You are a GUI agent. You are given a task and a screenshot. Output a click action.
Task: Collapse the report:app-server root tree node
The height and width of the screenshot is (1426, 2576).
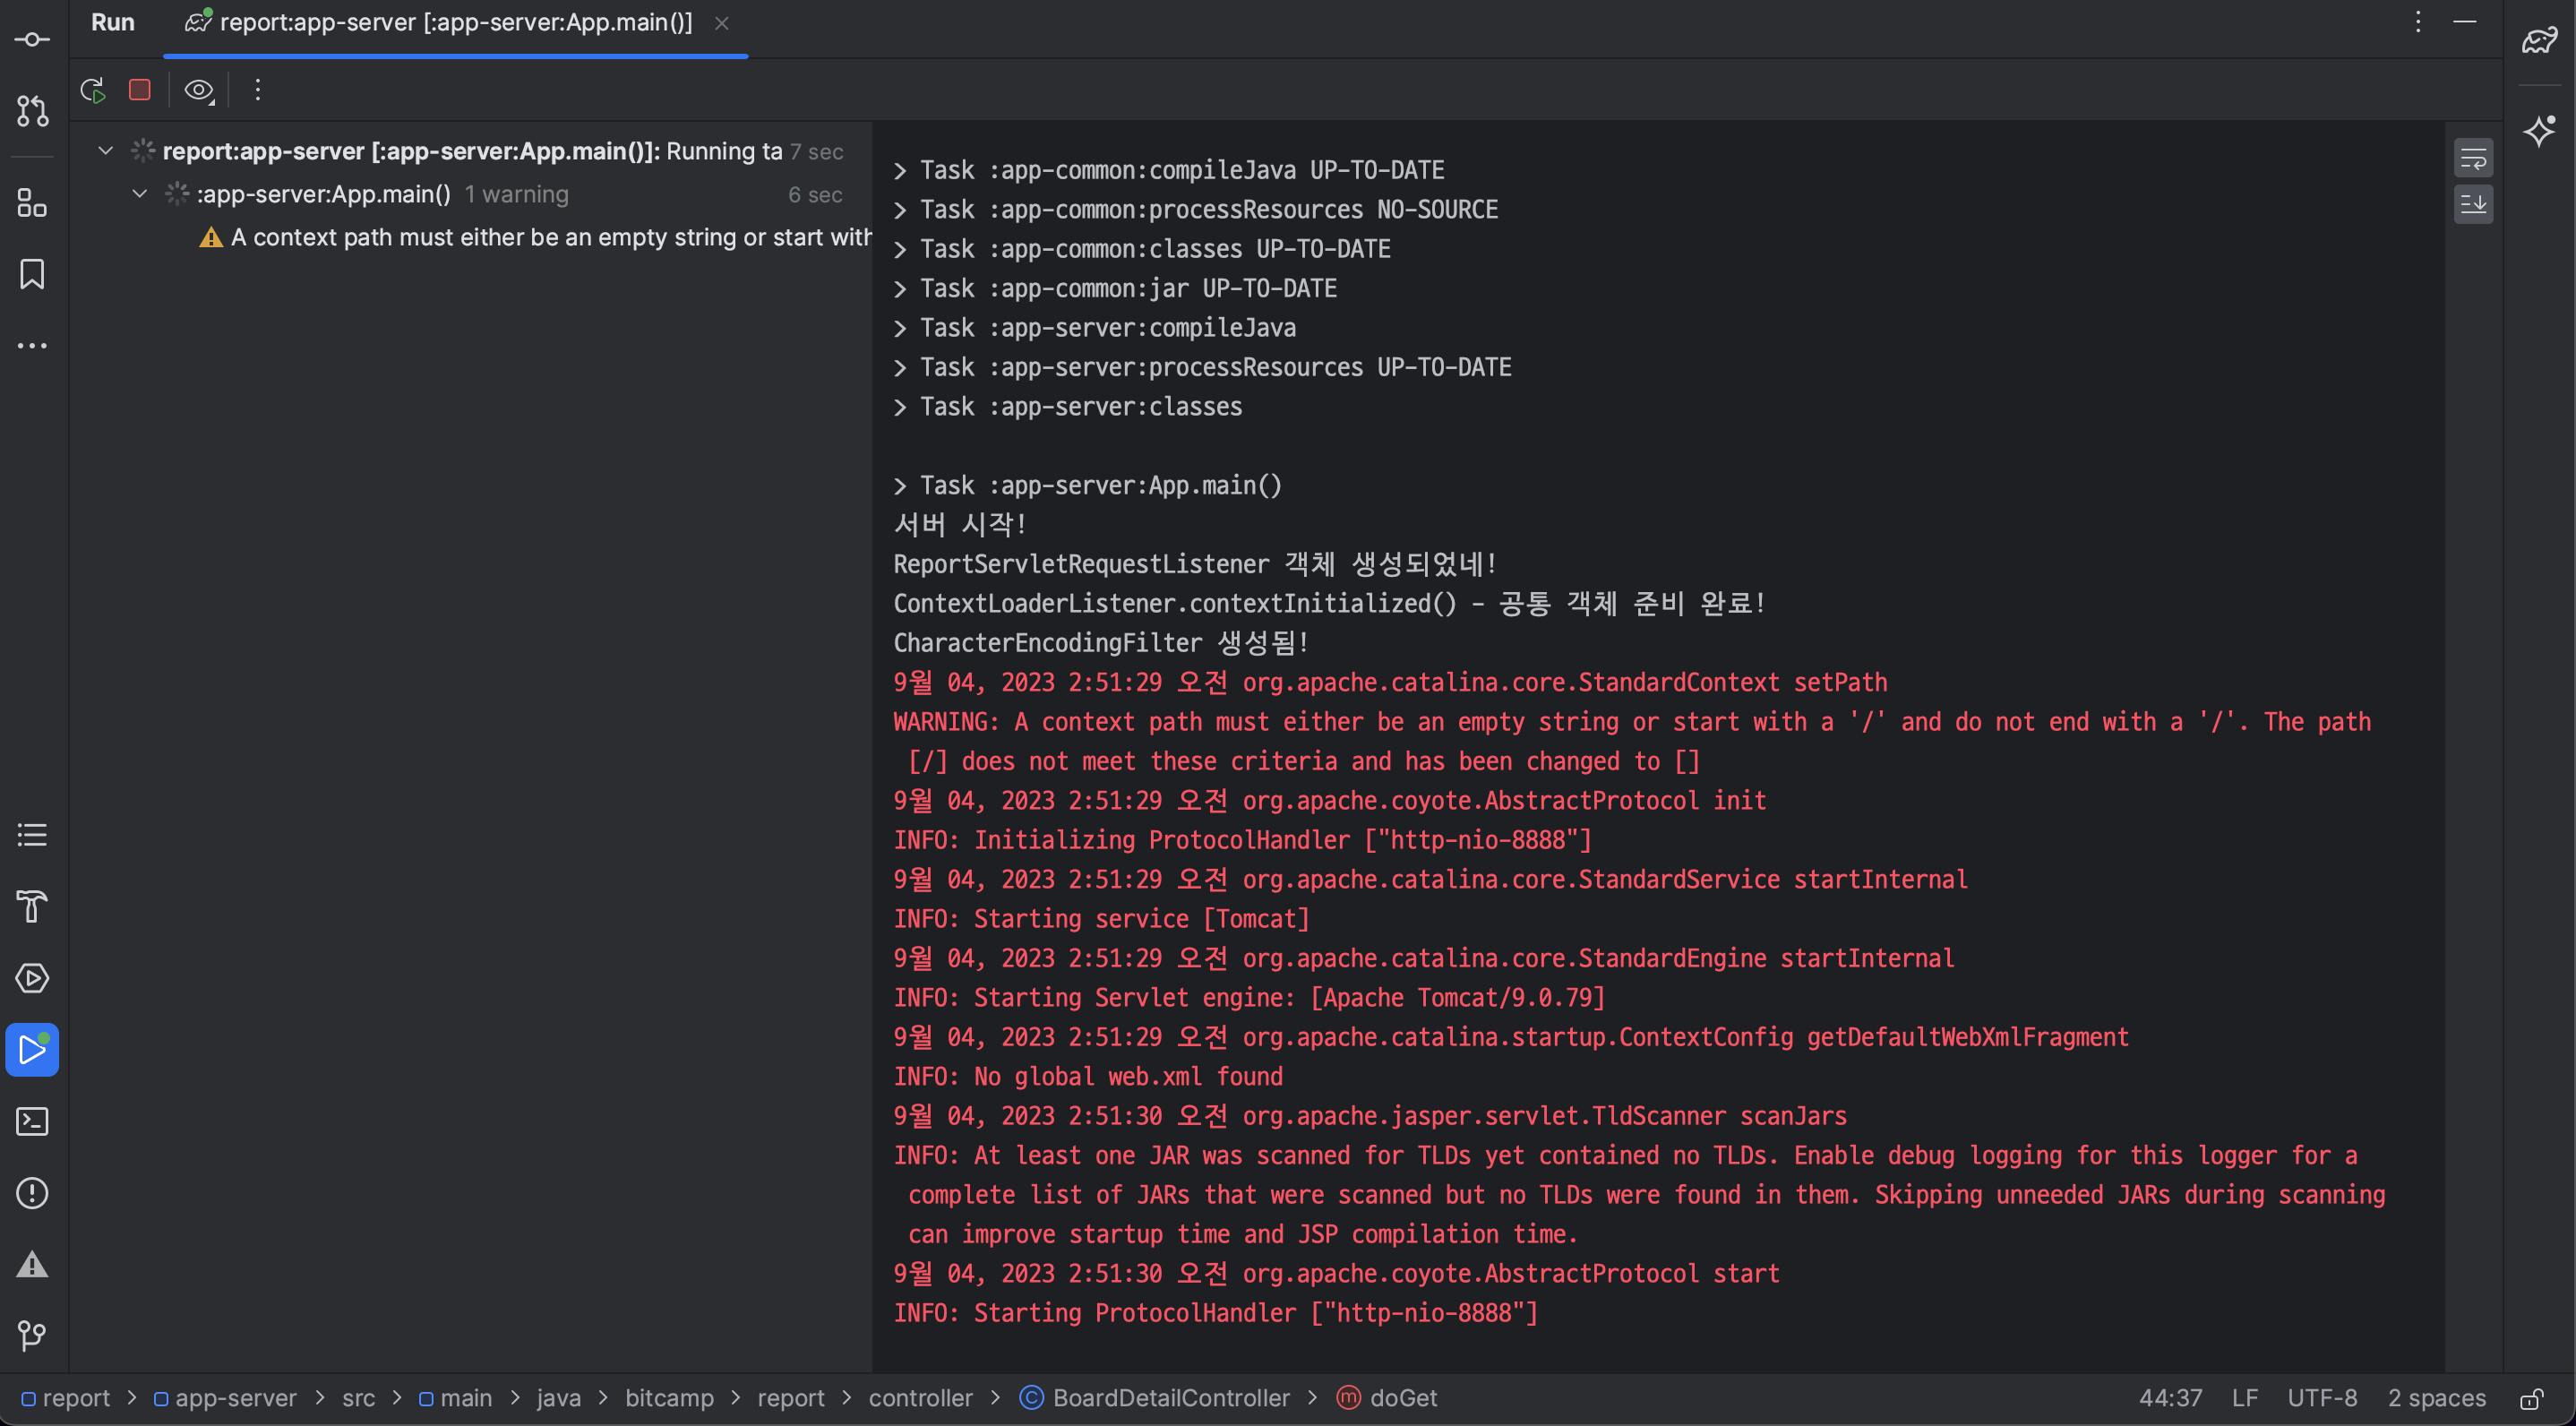(105, 151)
